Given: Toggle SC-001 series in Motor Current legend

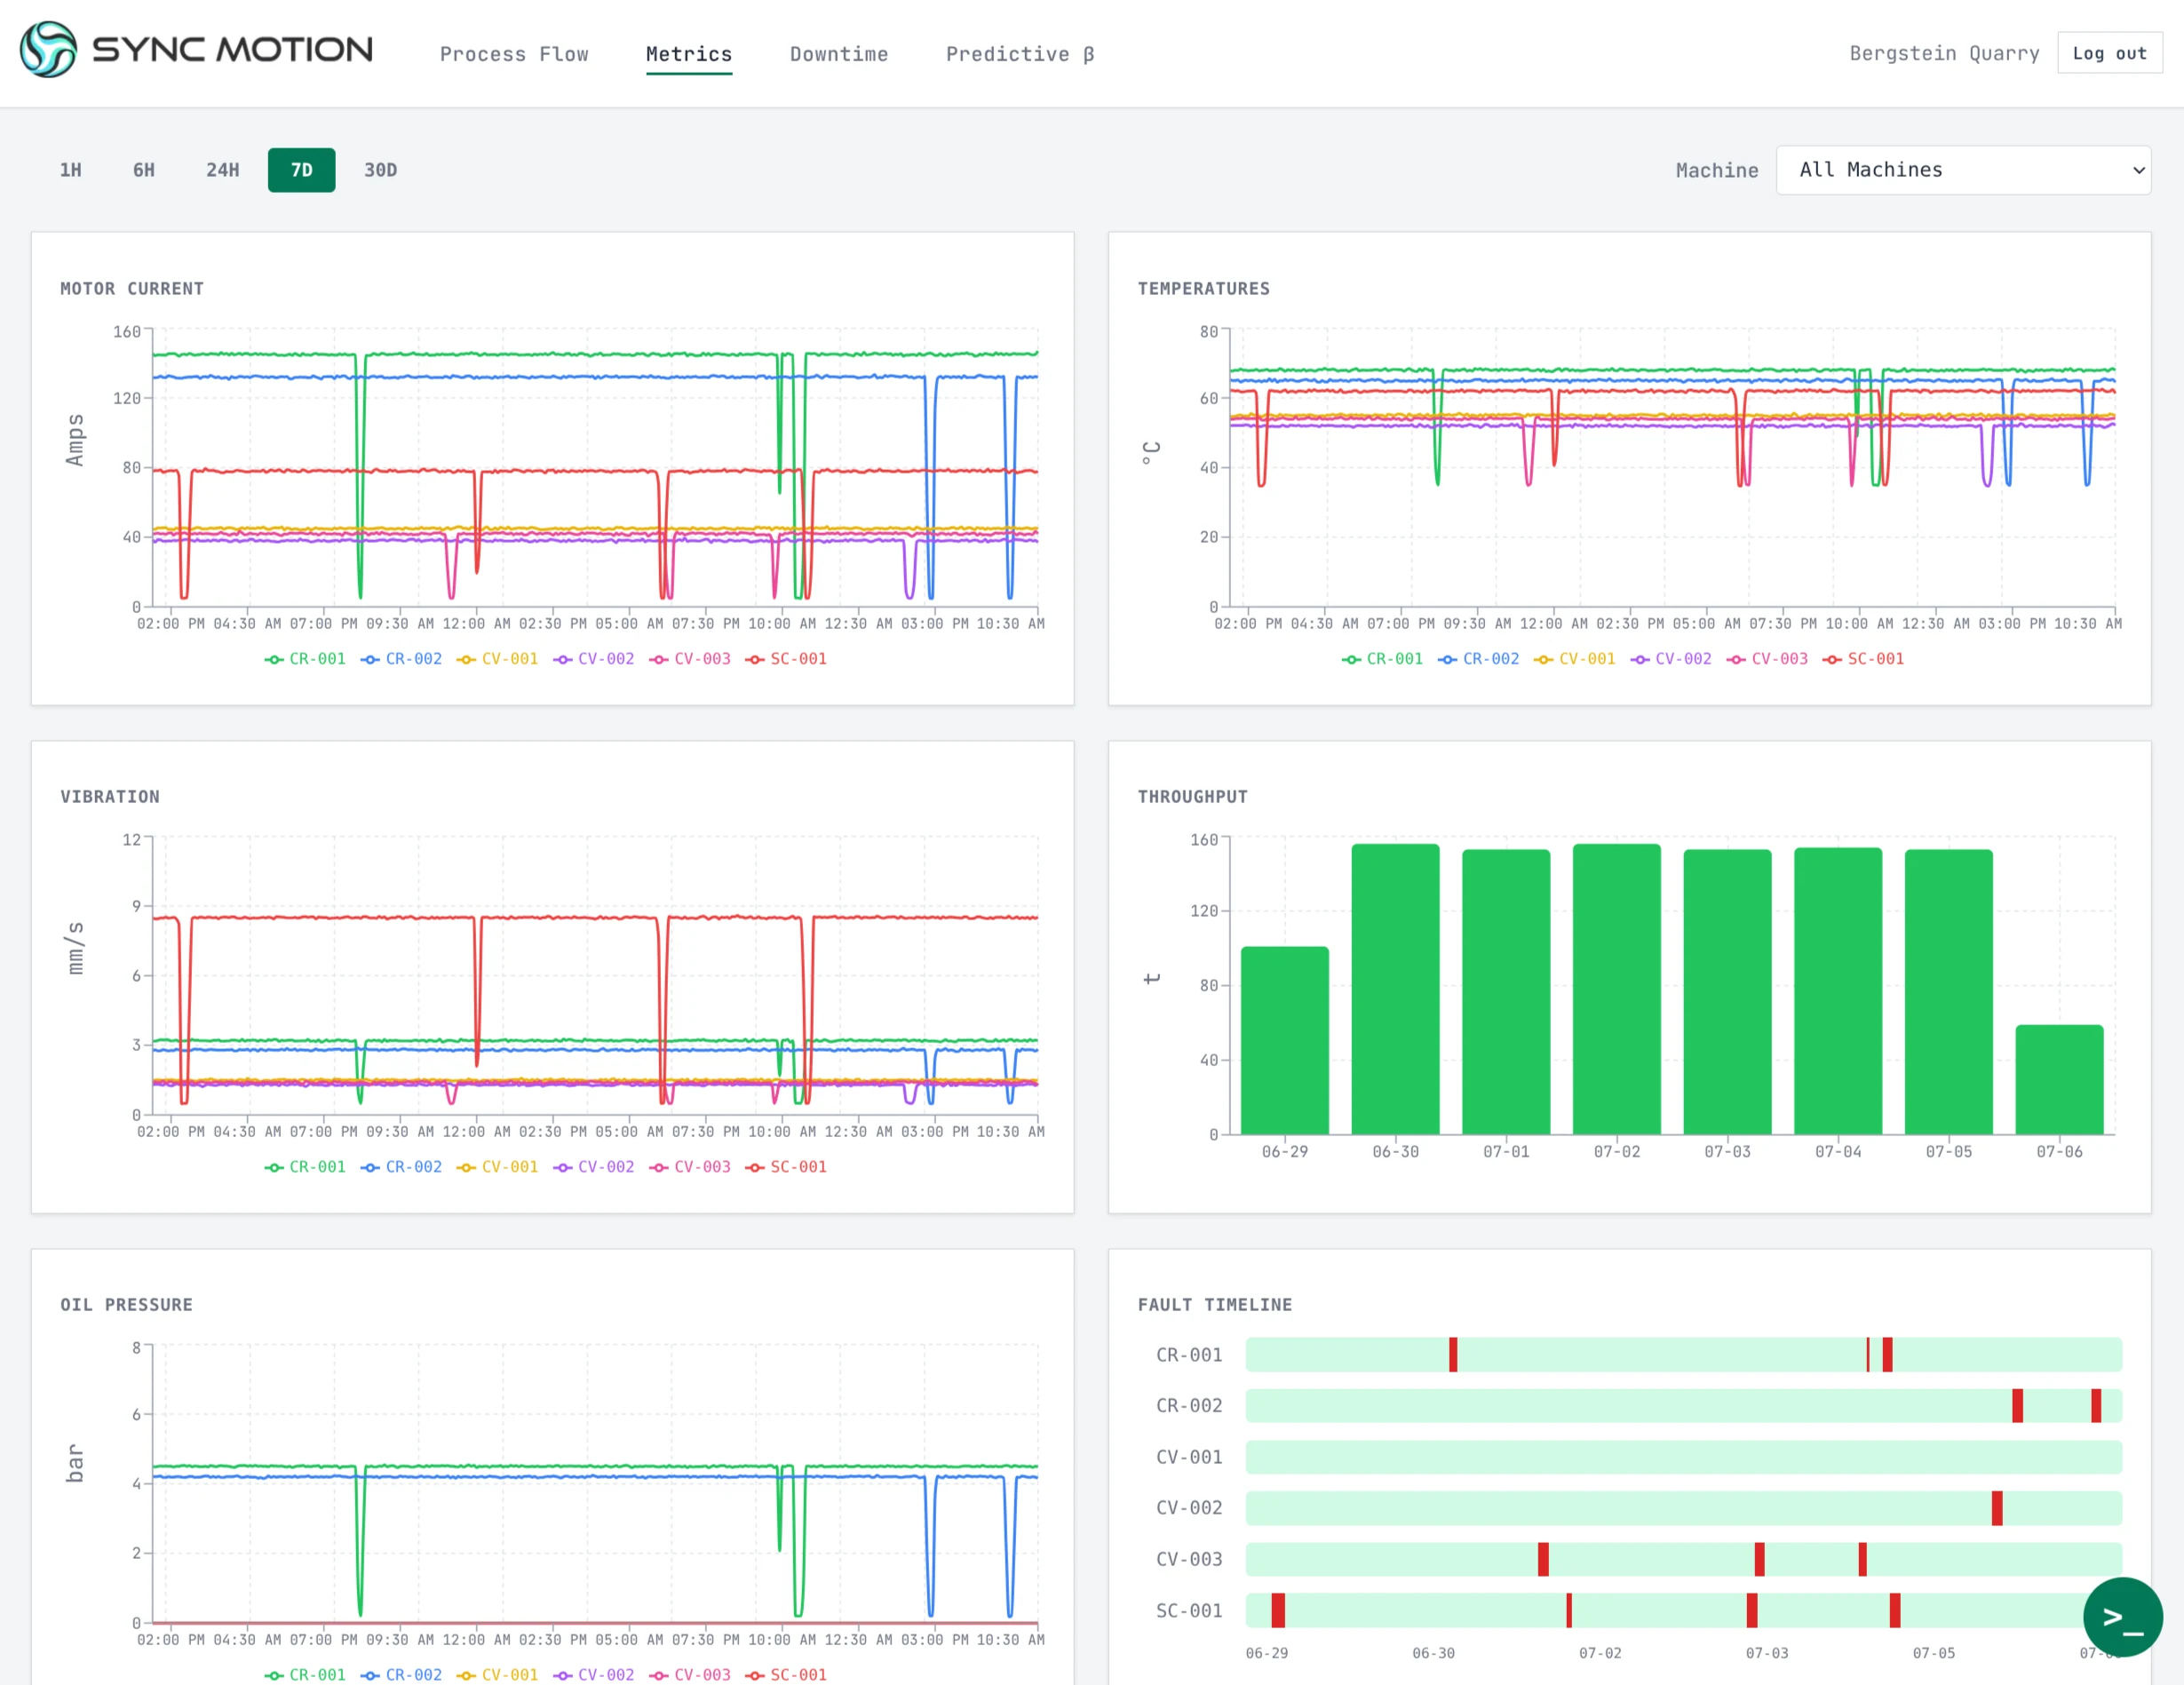Looking at the screenshot, I should (x=786, y=659).
